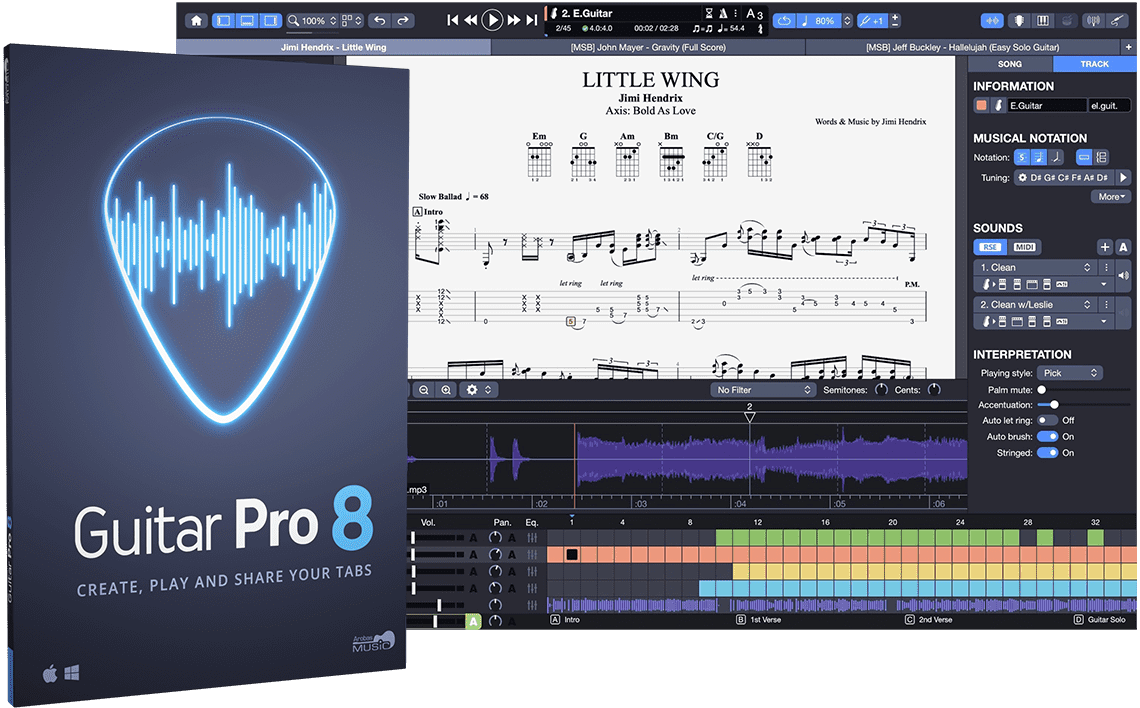Click the loop playback icon

pyautogui.click(x=785, y=20)
